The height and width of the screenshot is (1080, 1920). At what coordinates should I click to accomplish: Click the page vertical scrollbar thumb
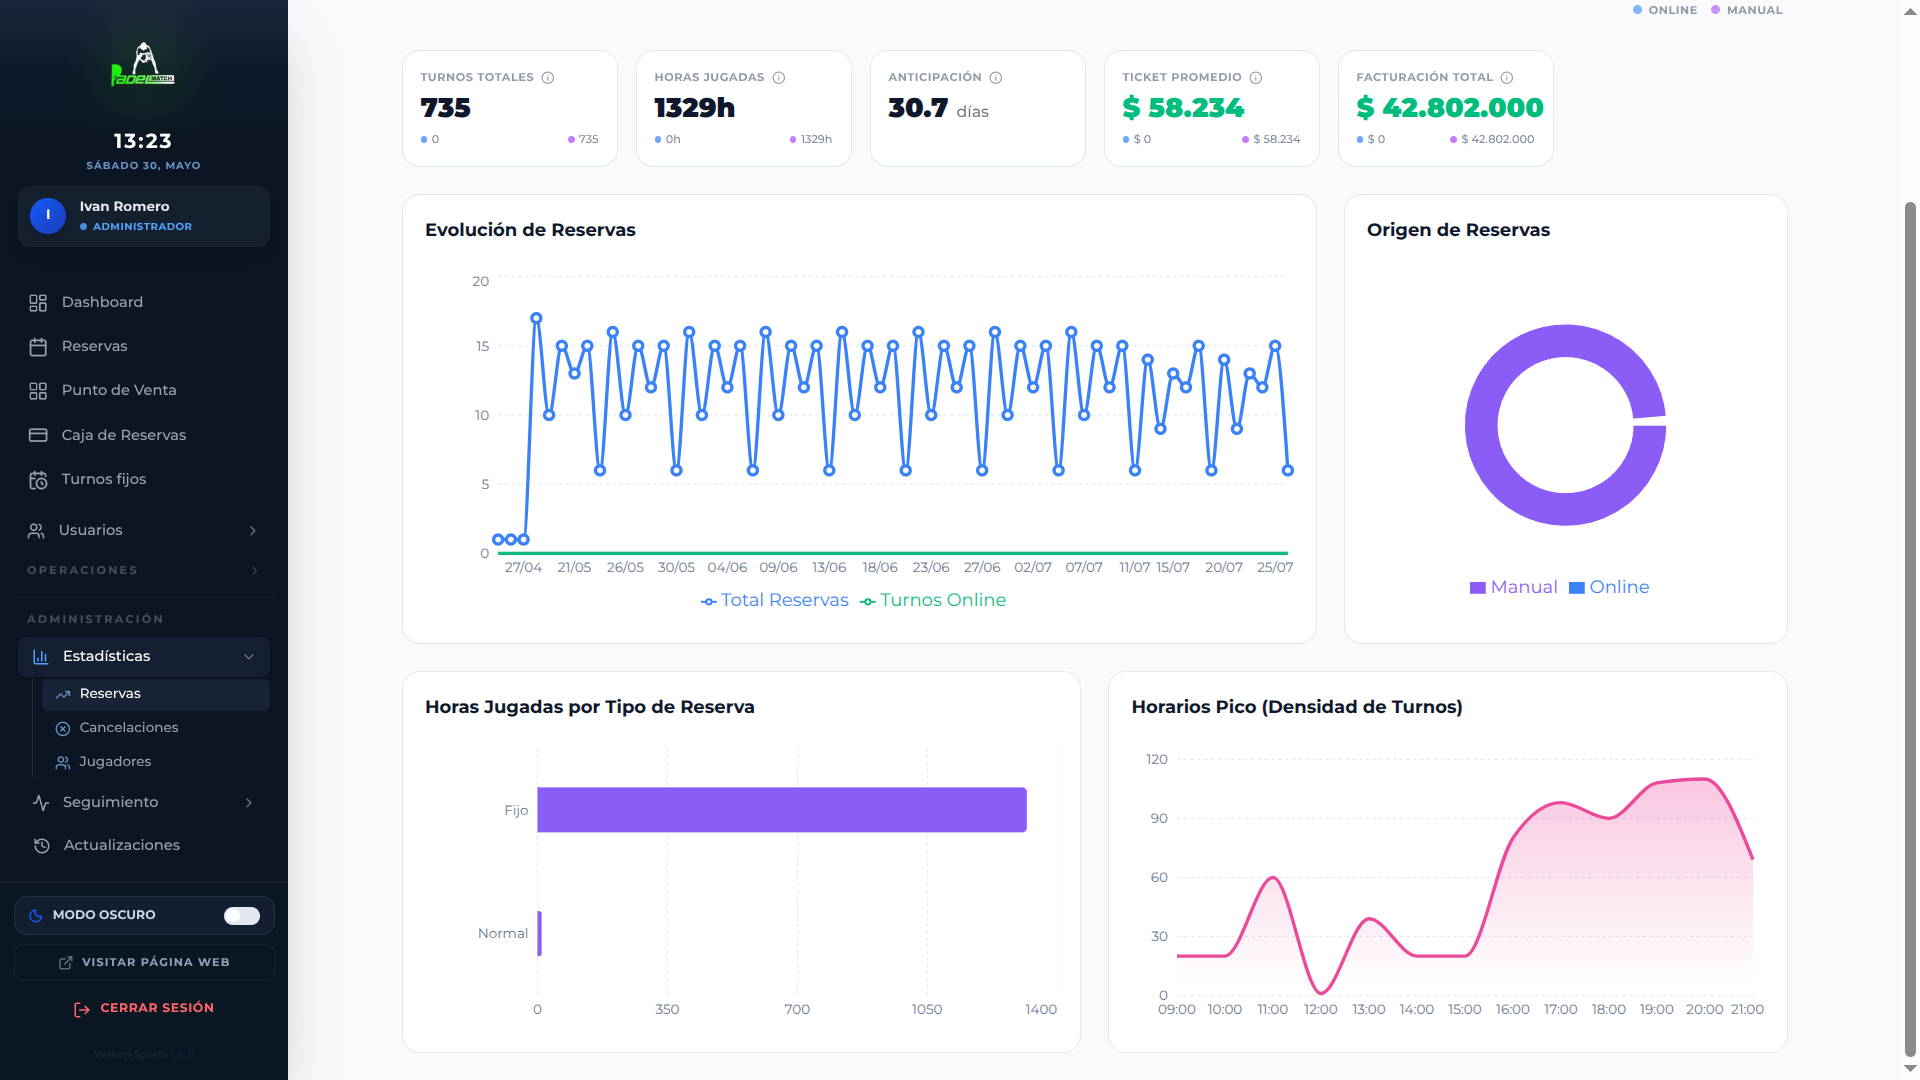coord(1910,630)
